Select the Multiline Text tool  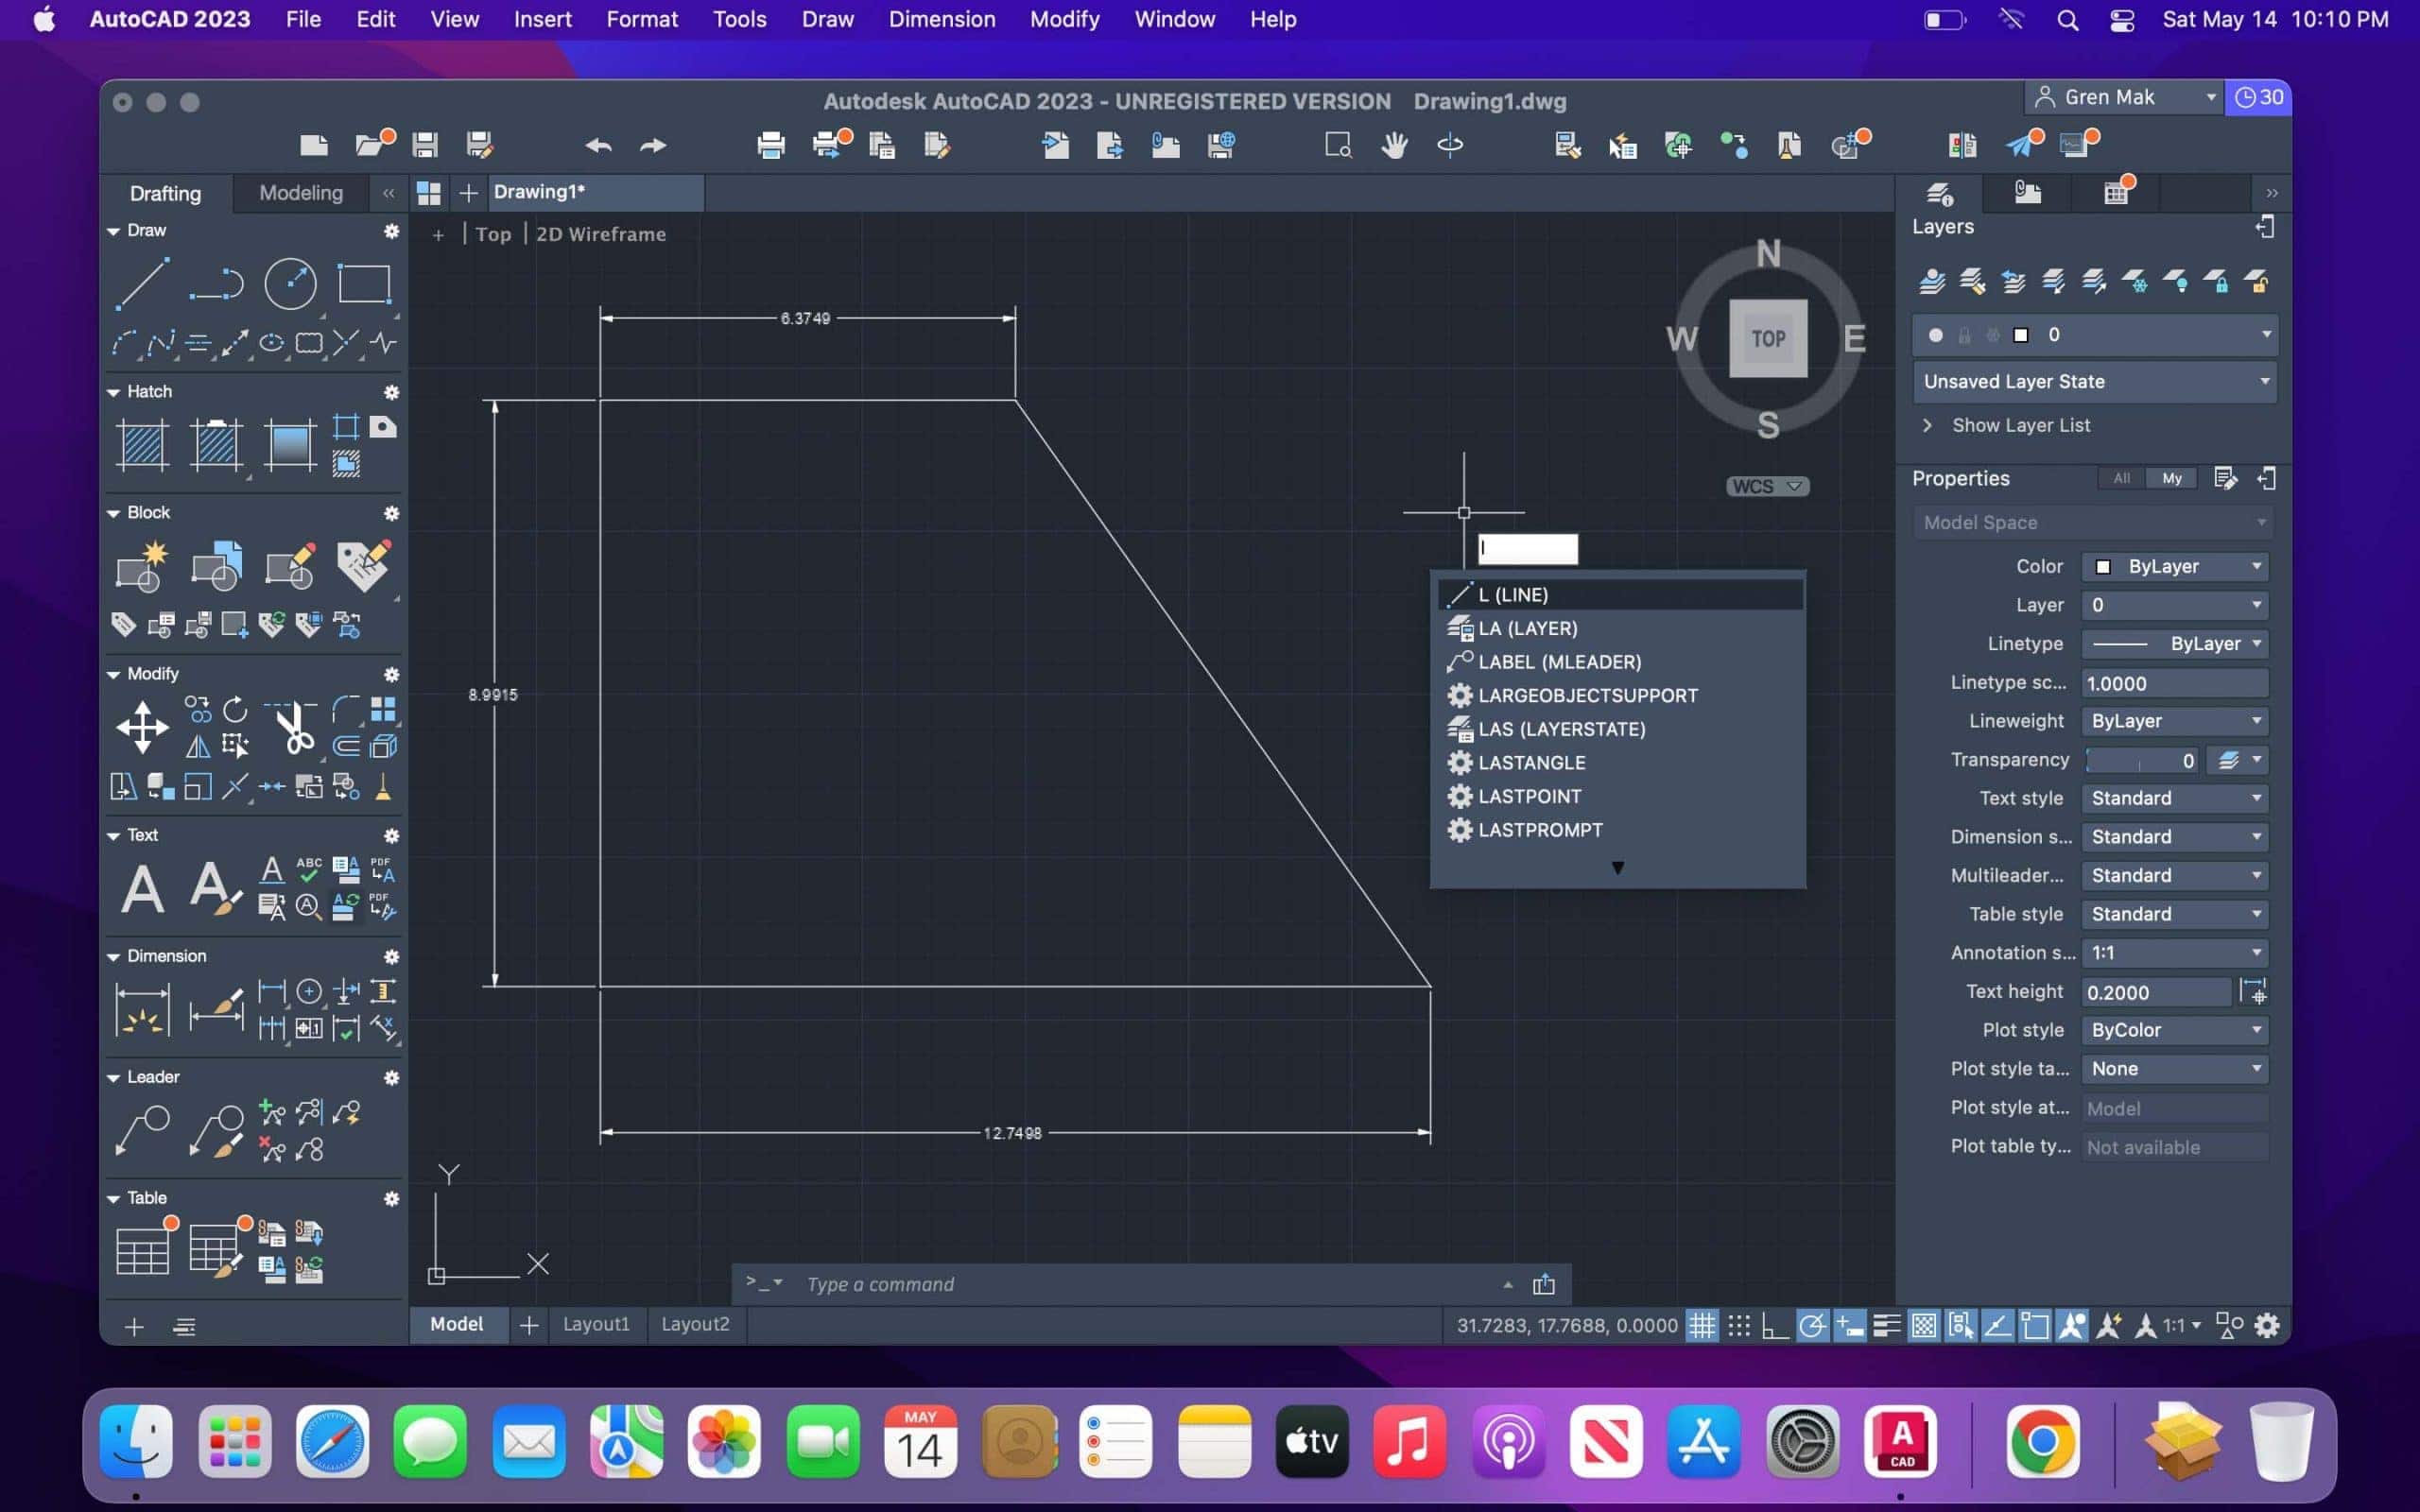click(142, 888)
